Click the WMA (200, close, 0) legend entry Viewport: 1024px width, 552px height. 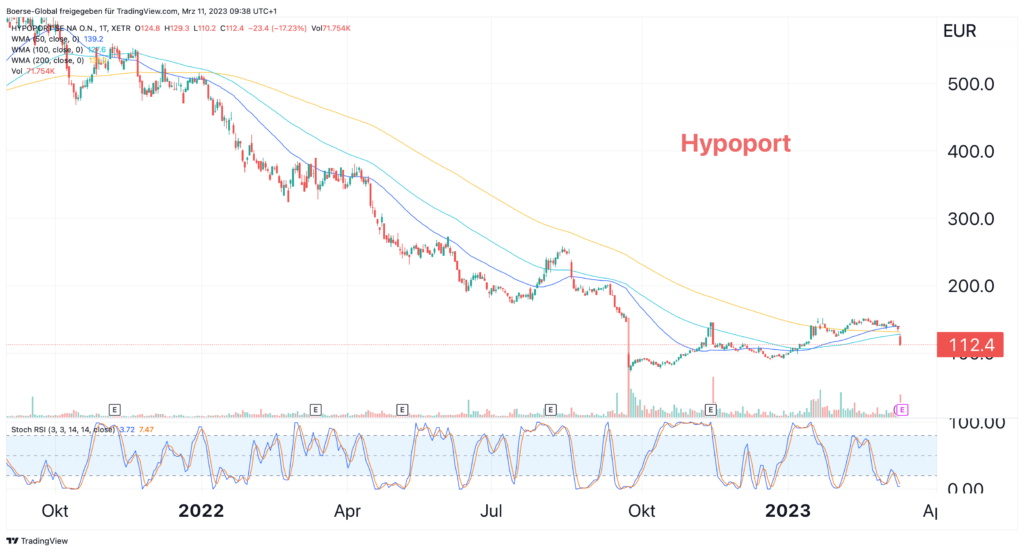coord(47,60)
